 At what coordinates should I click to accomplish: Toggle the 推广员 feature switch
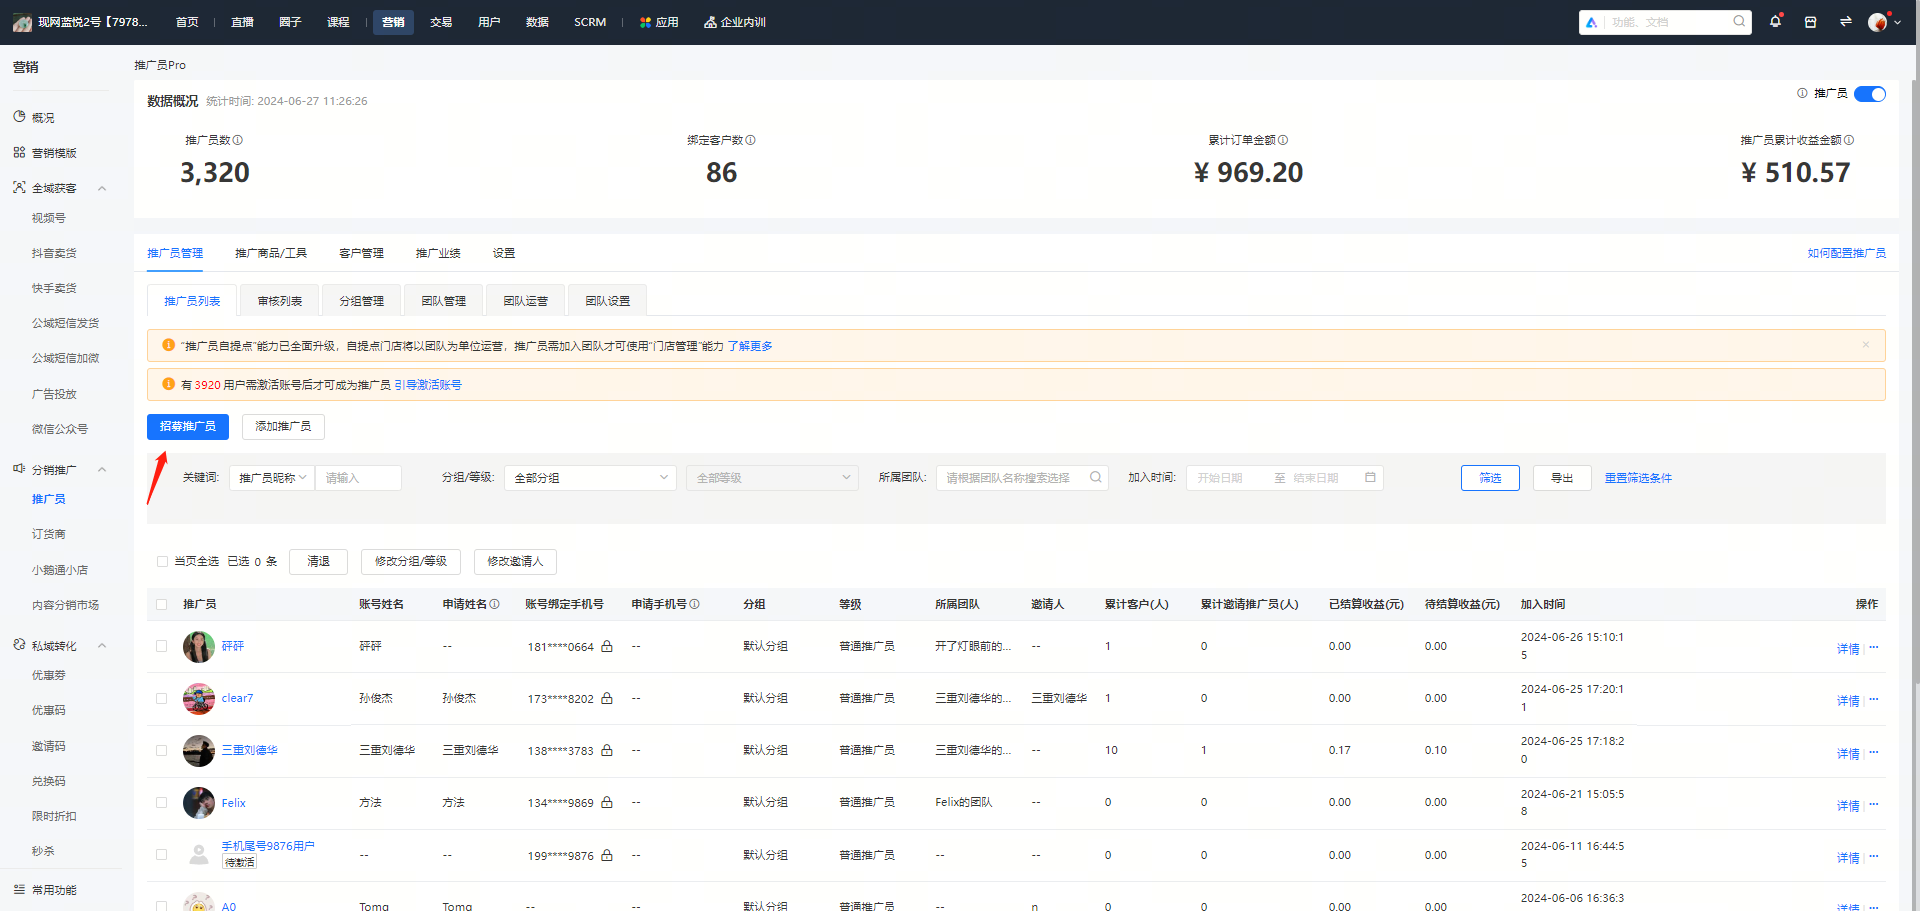click(1870, 94)
